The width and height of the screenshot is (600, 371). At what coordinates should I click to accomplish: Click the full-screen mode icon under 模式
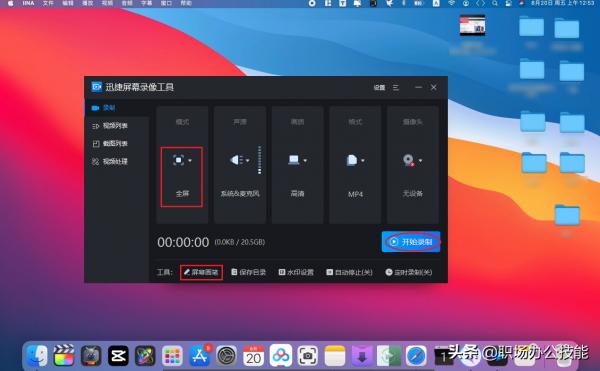click(x=178, y=160)
